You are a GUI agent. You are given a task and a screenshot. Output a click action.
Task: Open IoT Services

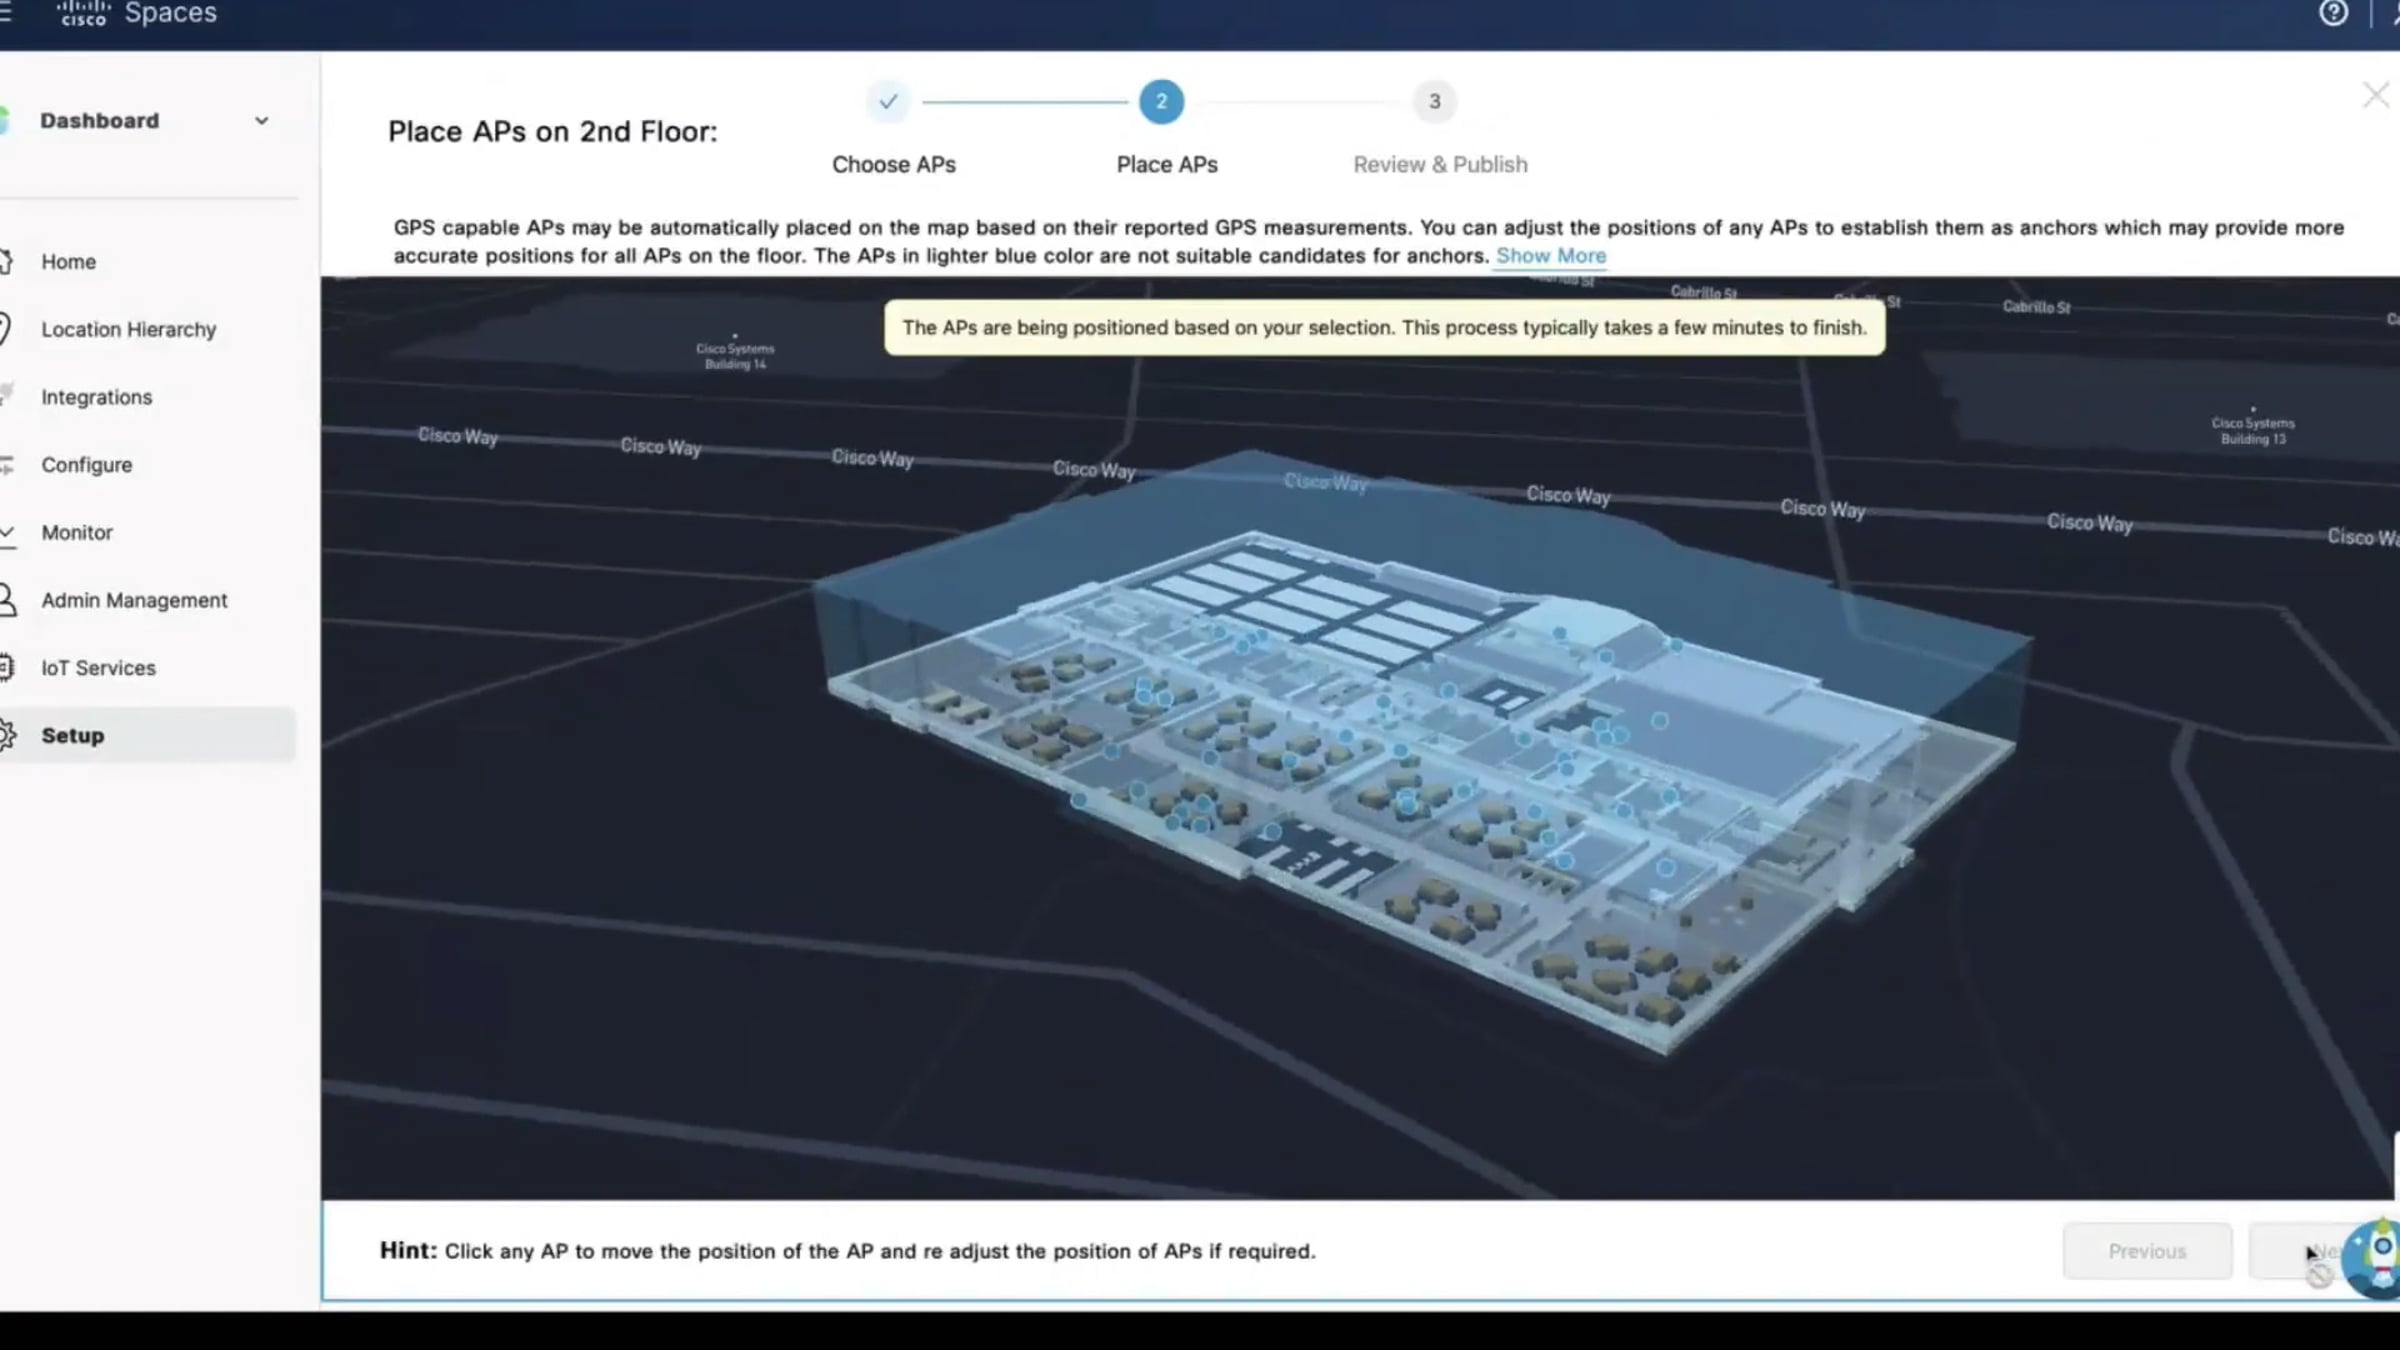click(x=98, y=668)
